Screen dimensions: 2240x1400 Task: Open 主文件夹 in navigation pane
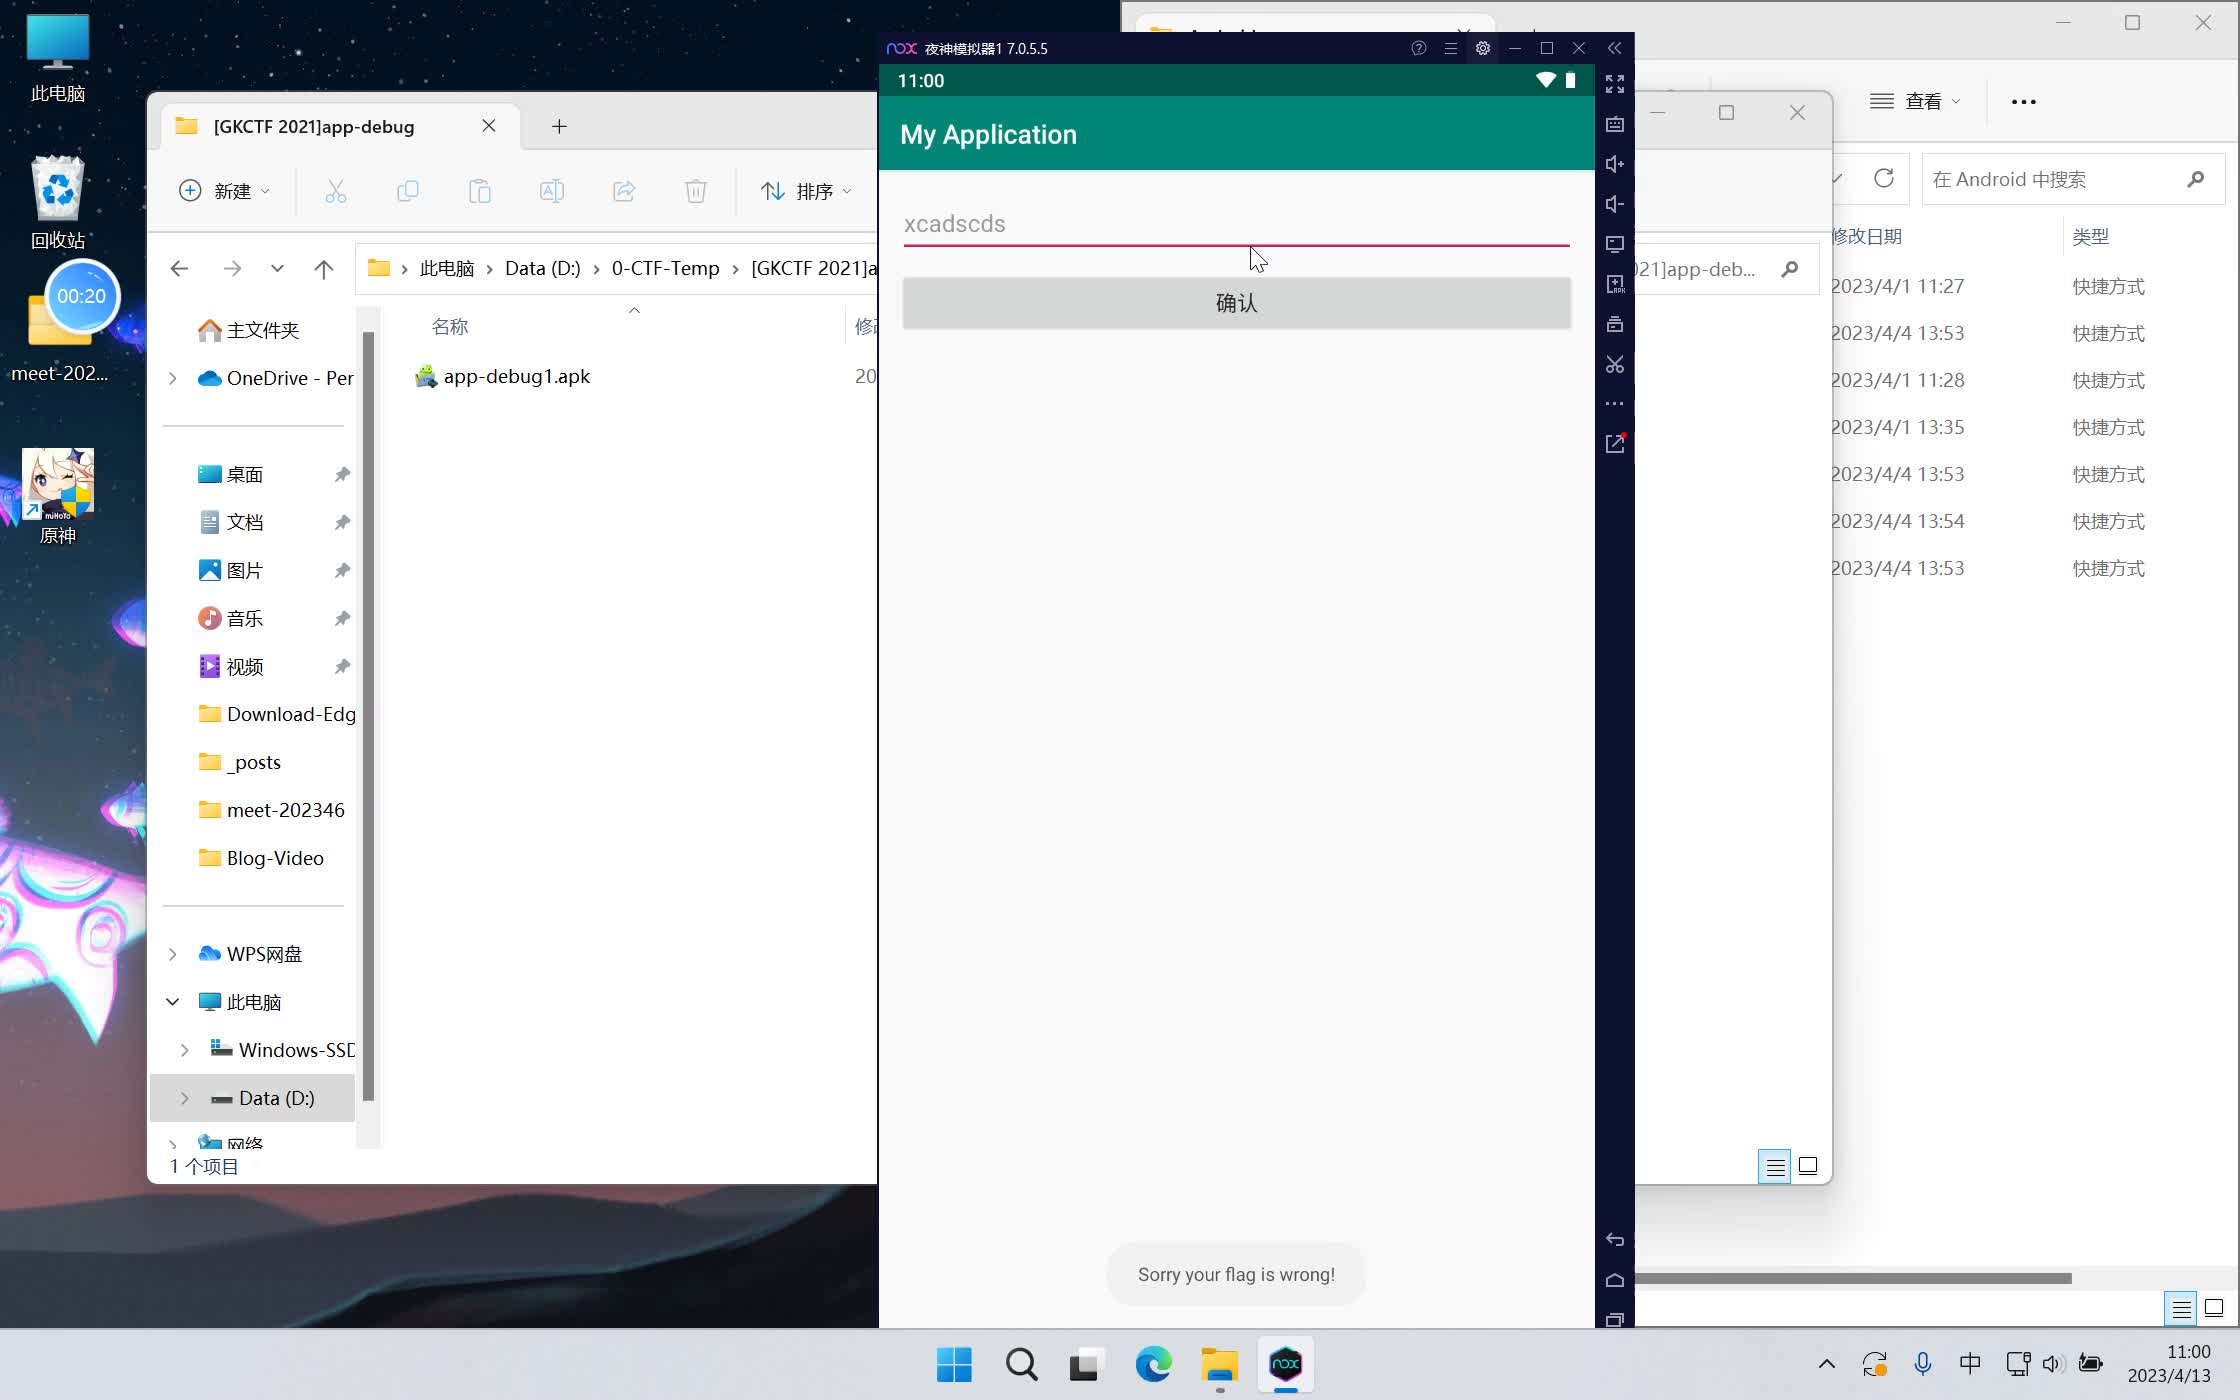coord(250,330)
